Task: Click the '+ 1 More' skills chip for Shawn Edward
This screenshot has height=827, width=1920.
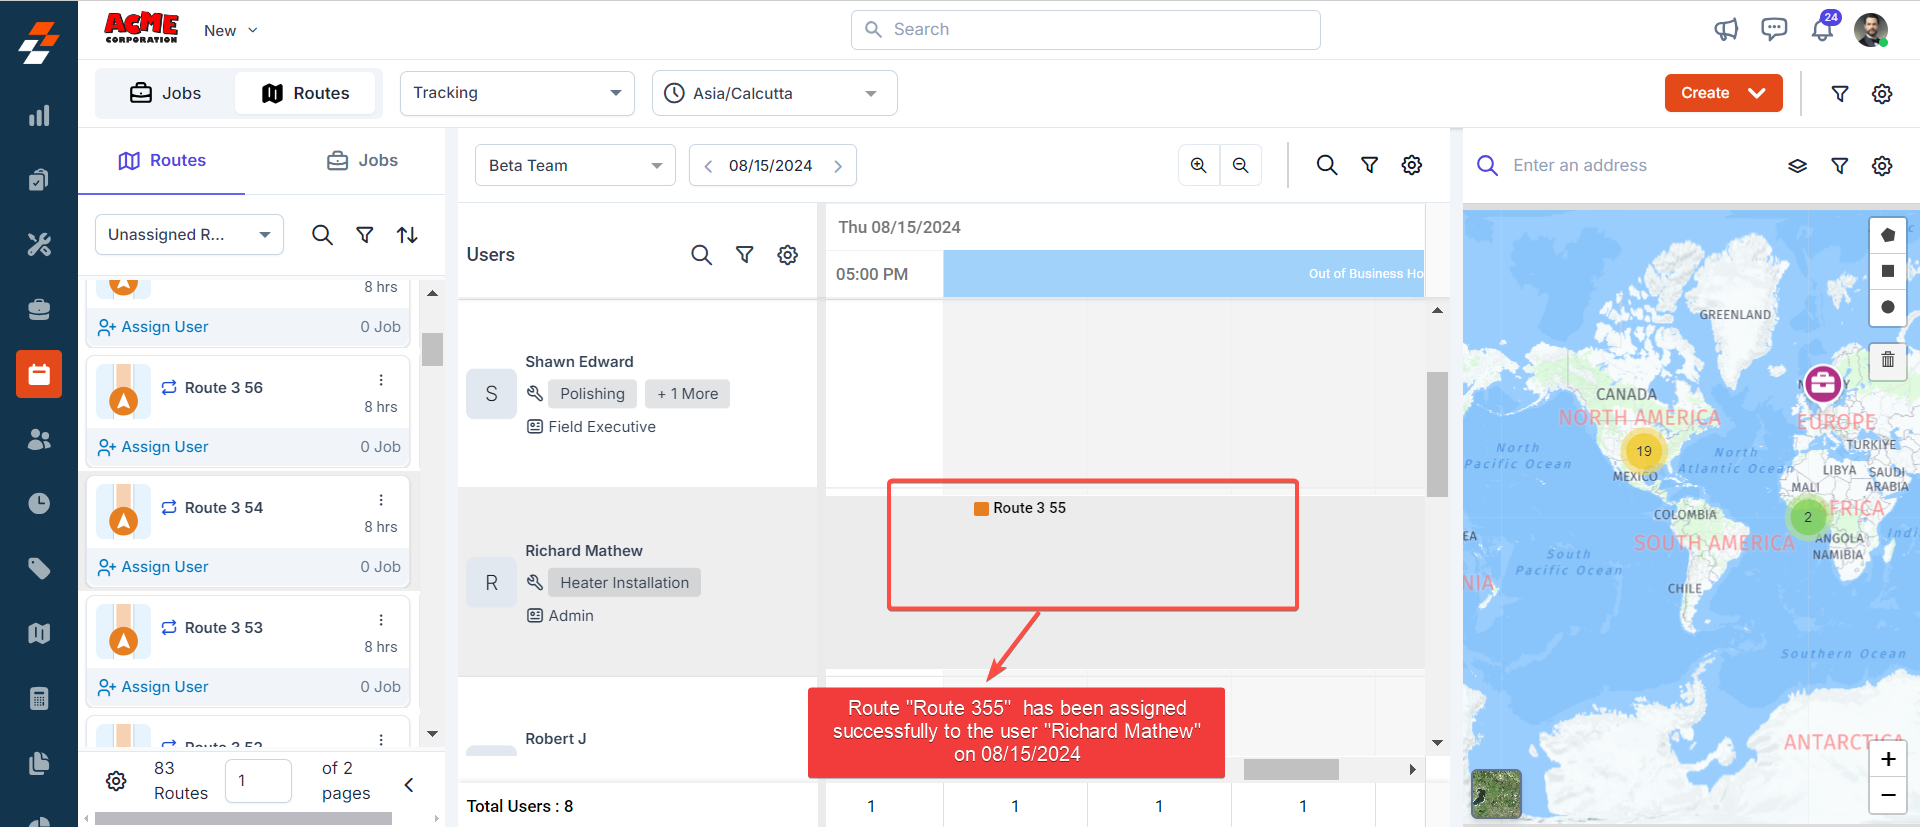Action: click(x=688, y=394)
